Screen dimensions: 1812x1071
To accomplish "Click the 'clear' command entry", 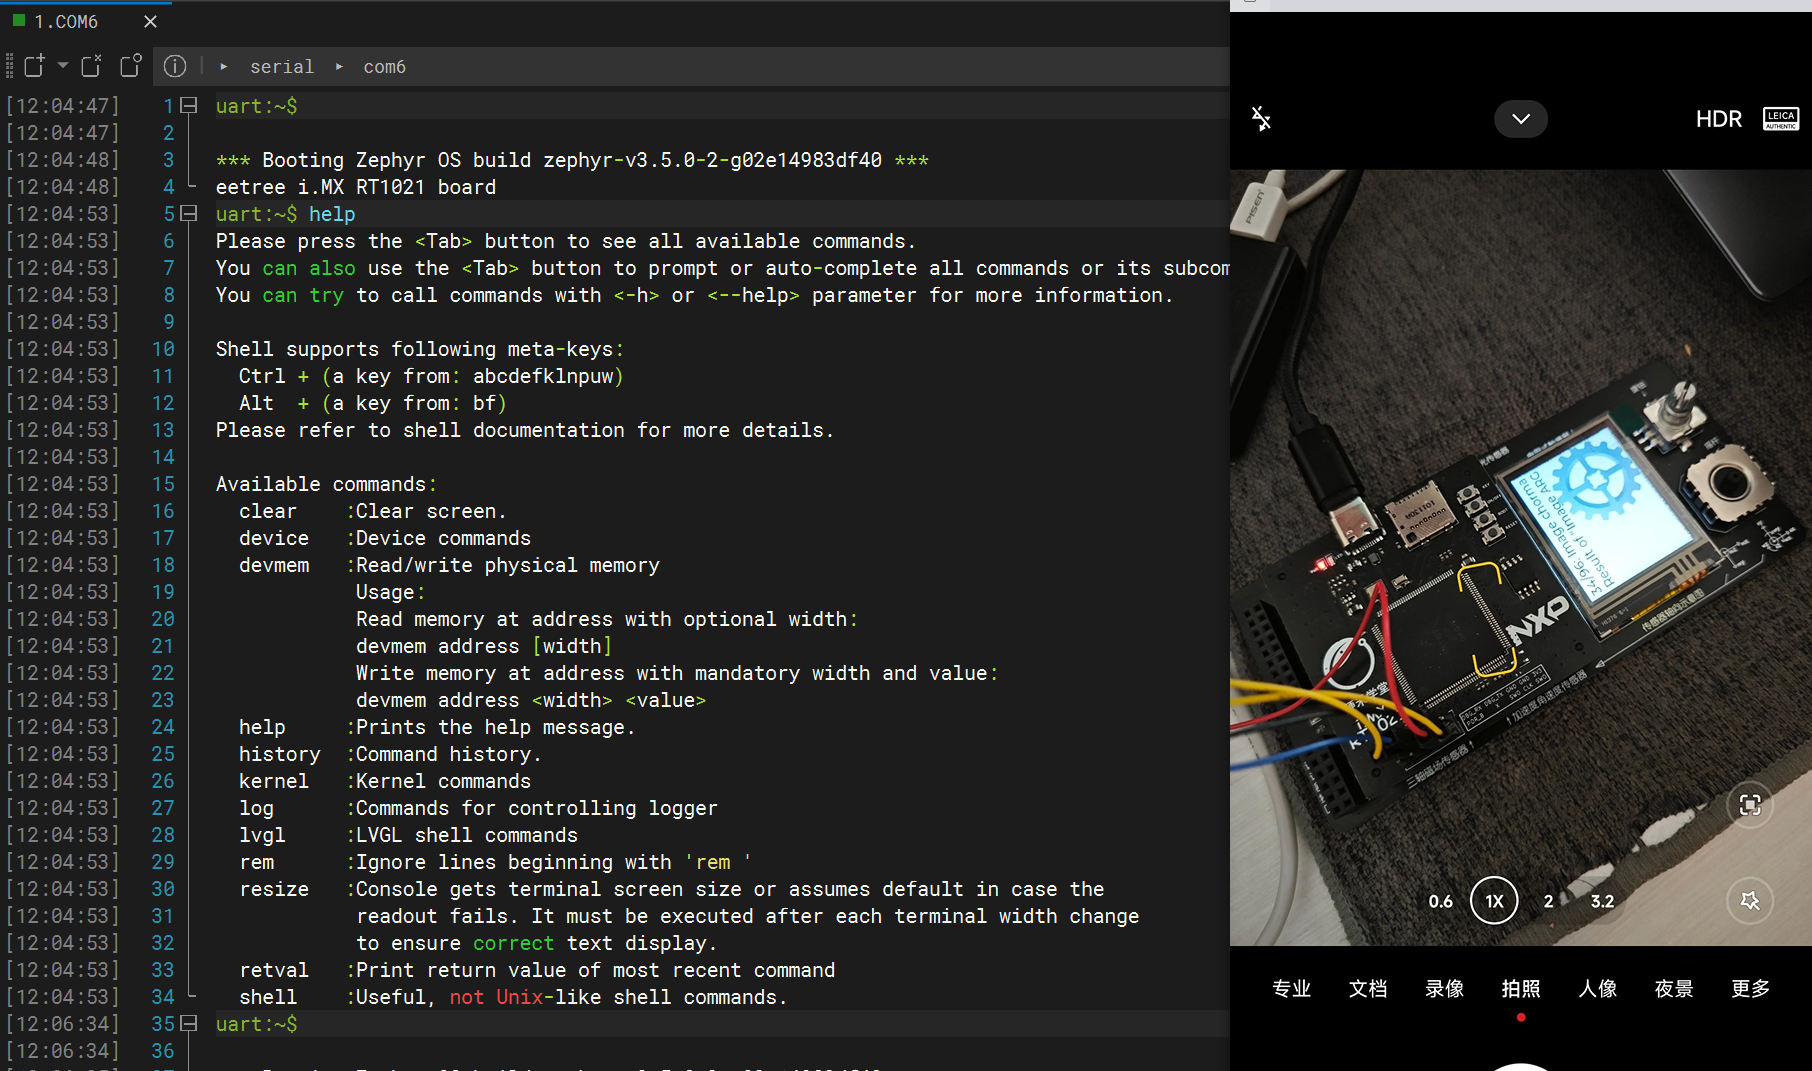I will coord(268,511).
